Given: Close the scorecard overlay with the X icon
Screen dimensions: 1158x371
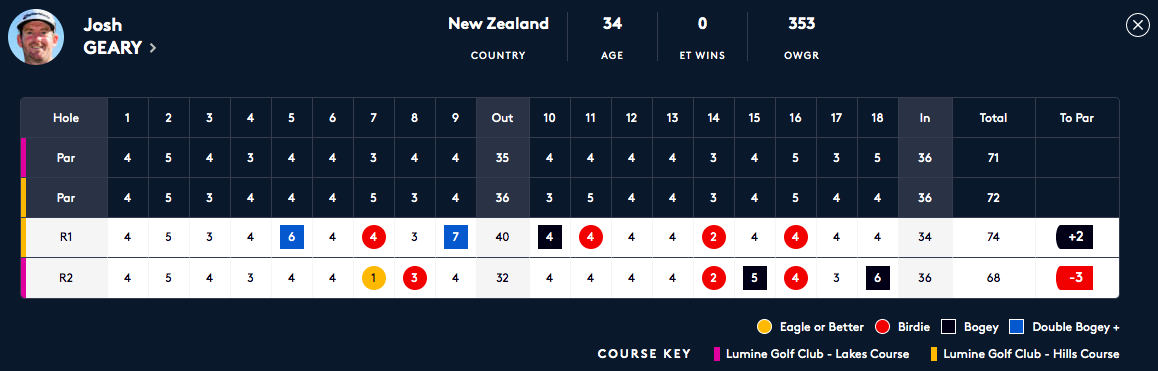Looking at the screenshot, I should tap(1137, 26).
